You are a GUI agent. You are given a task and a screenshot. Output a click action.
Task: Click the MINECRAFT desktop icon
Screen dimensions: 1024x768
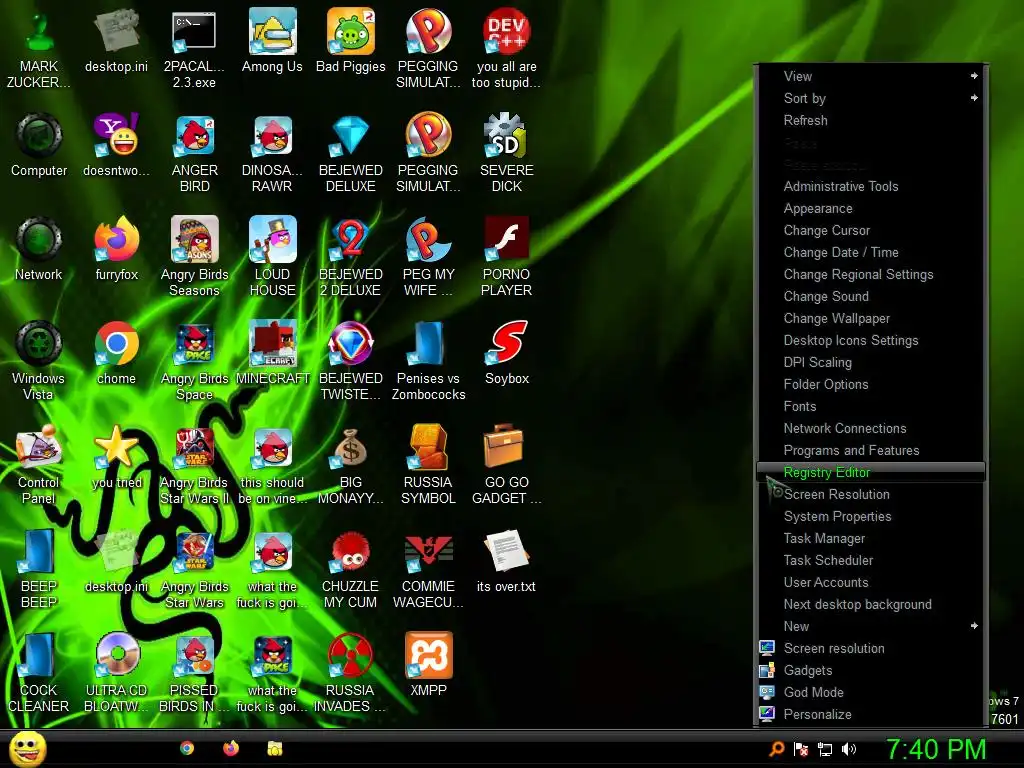coord(273,353)
